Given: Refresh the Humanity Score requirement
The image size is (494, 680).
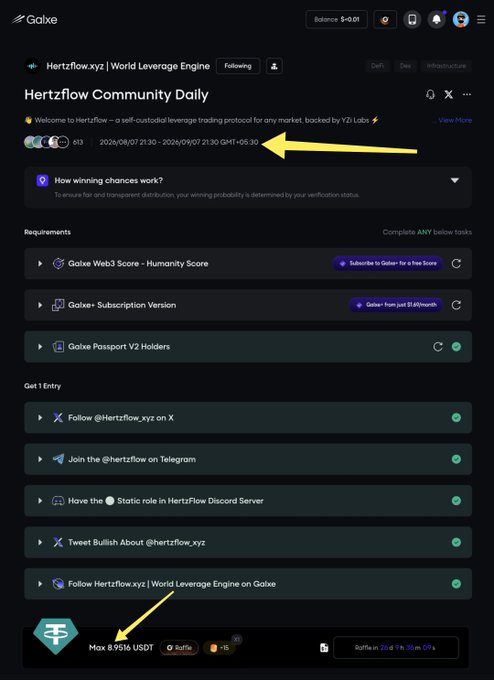Looking at the screenshot, I should click(456, 263).
